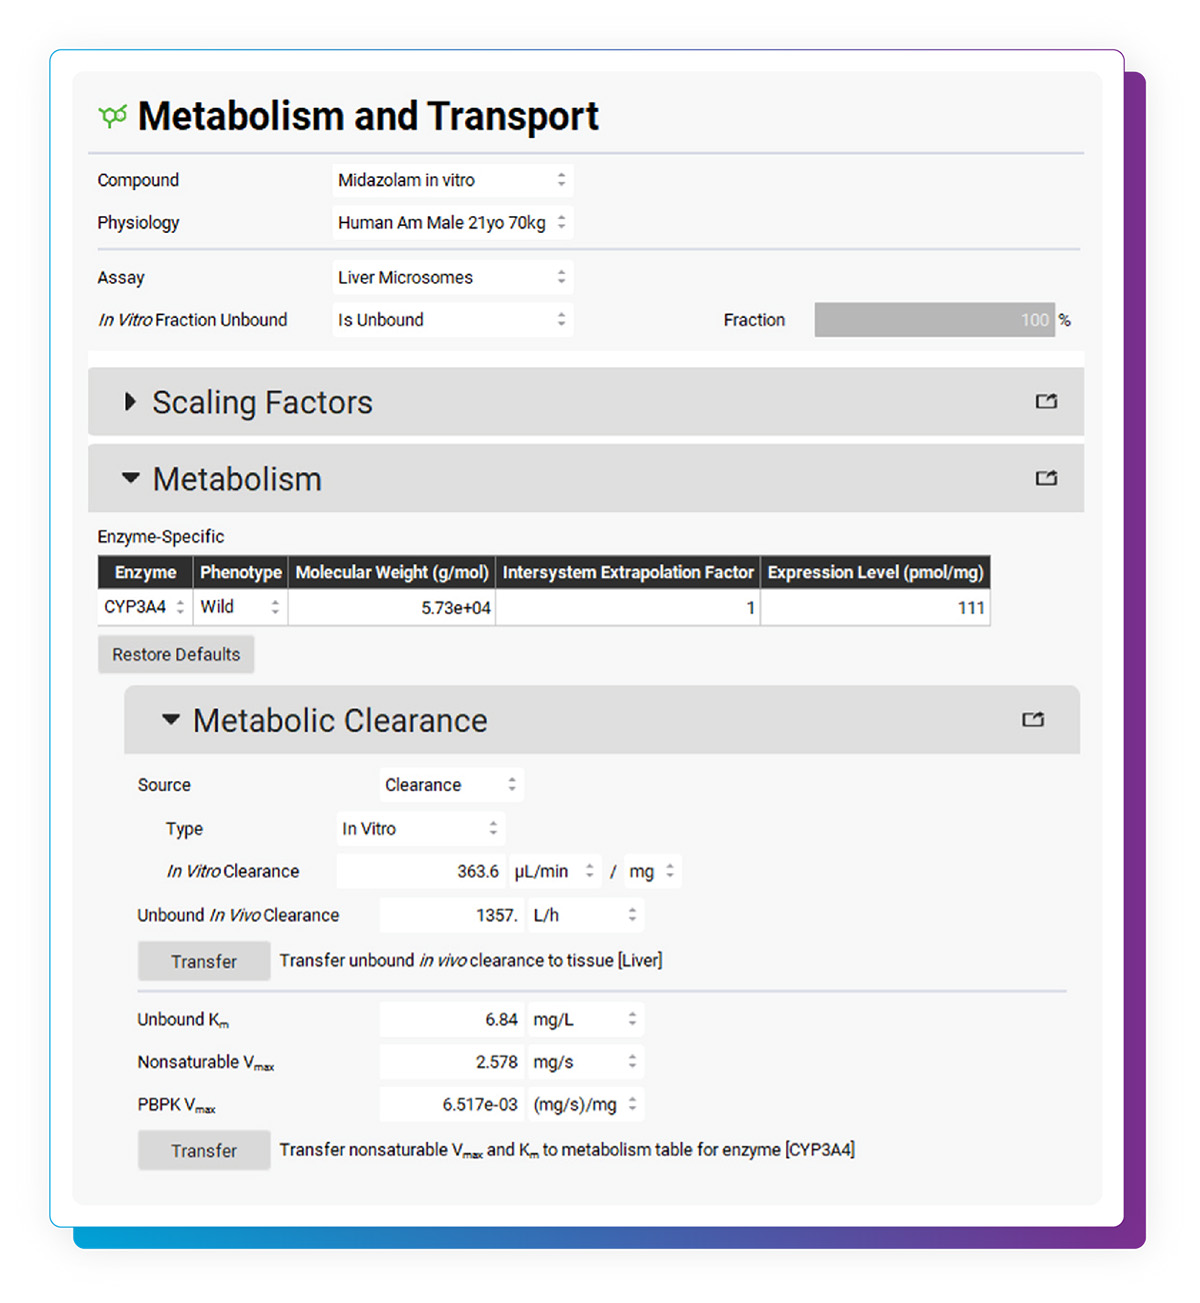Viewport: 1200px width, 1303px height.
Task: Expand the Scaling Factors section
Action: click(x=131, y=402)
